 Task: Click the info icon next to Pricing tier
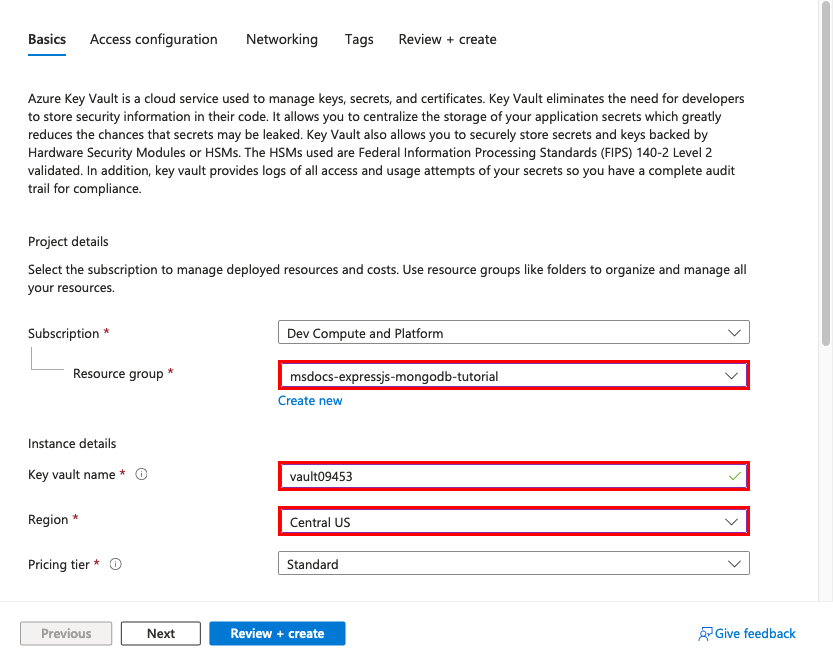[116, 565]
